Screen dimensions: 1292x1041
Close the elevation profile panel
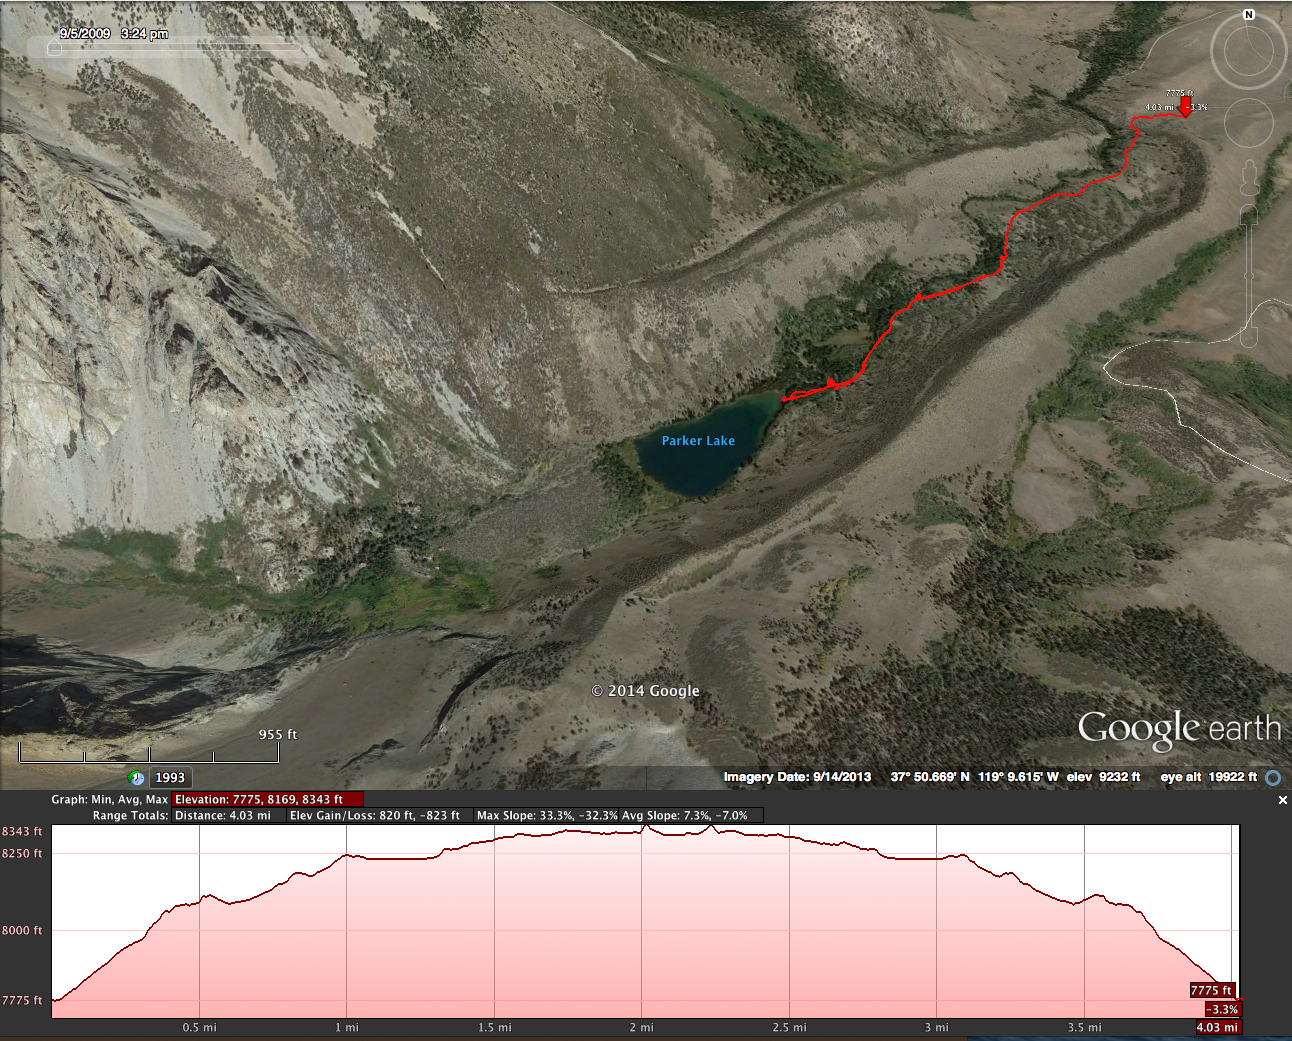[x=1283, y=800]
